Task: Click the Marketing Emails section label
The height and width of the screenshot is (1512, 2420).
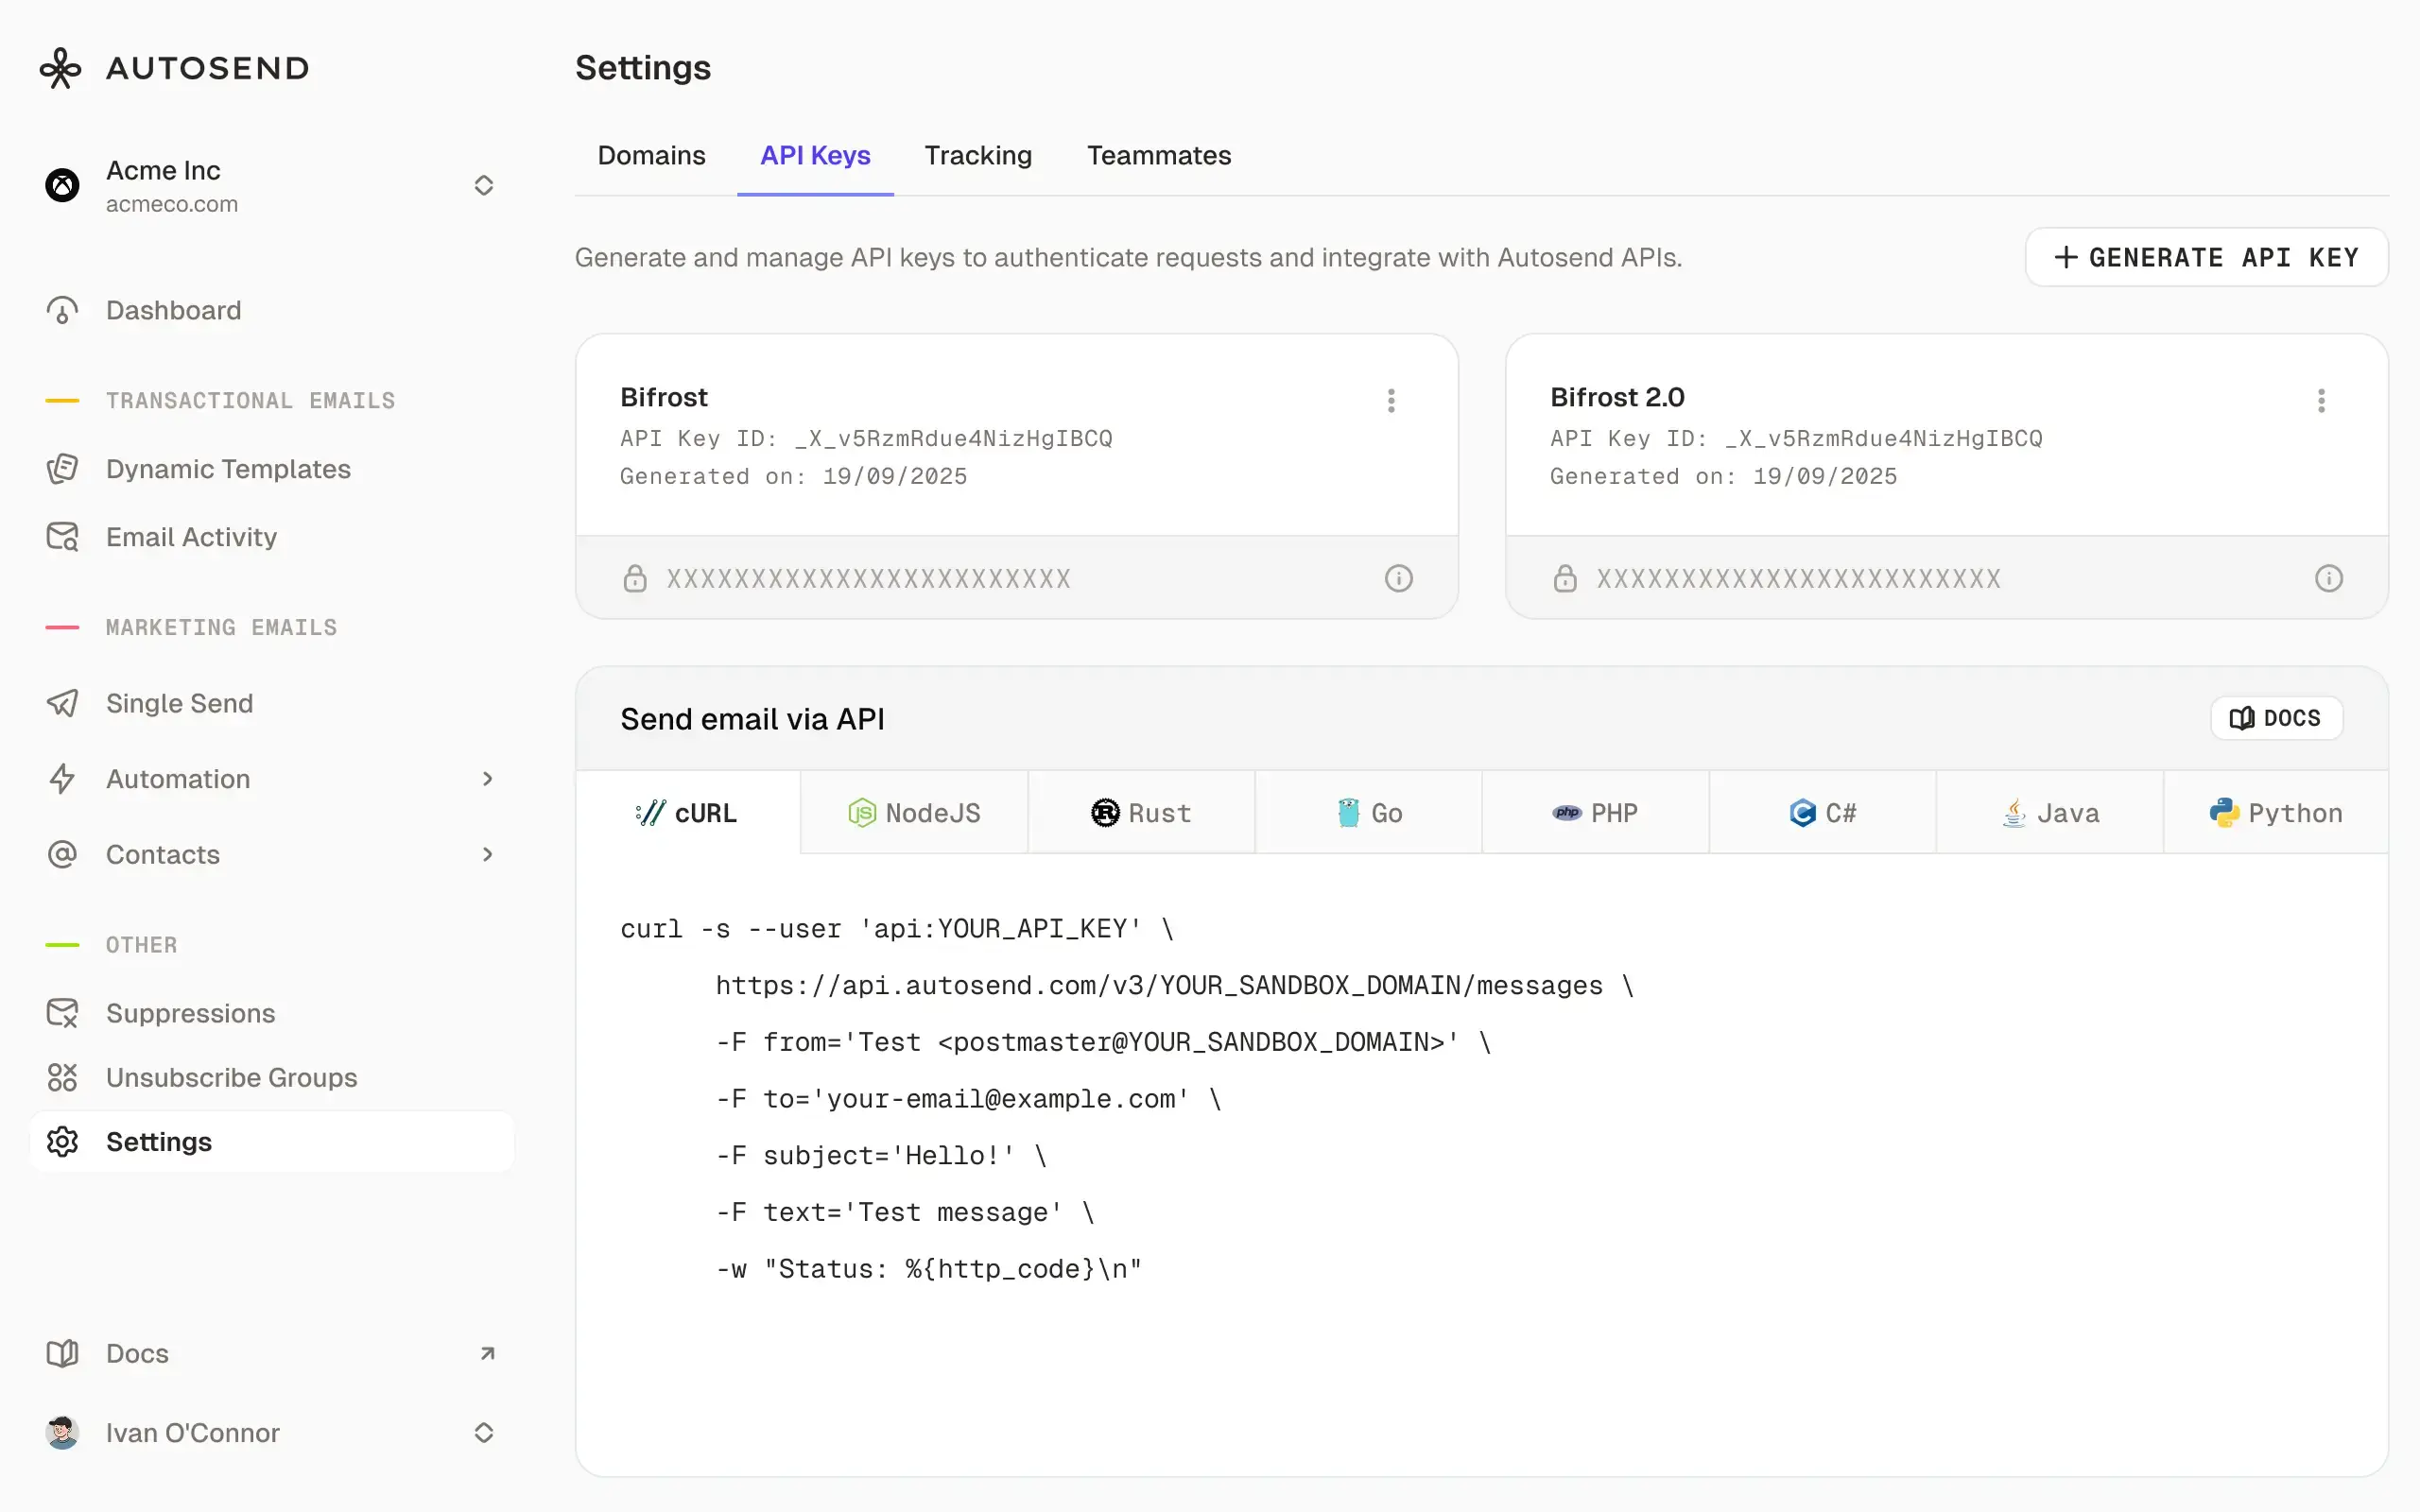Action: click(x=221, y=628)
